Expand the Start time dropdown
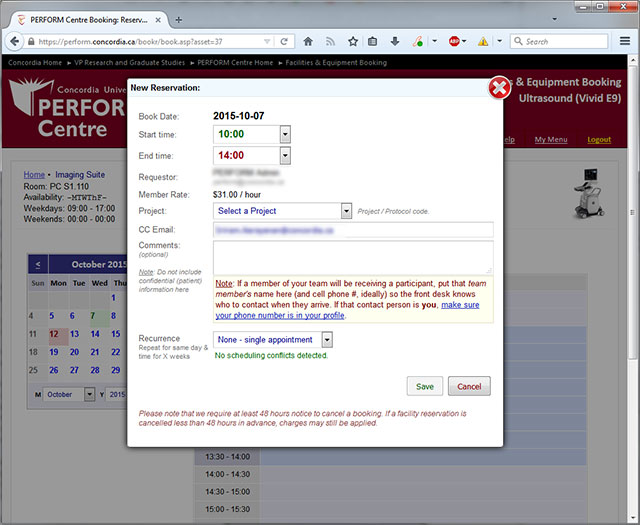The width and height of the screenshot is (640, 525). [x=285, y=133]
